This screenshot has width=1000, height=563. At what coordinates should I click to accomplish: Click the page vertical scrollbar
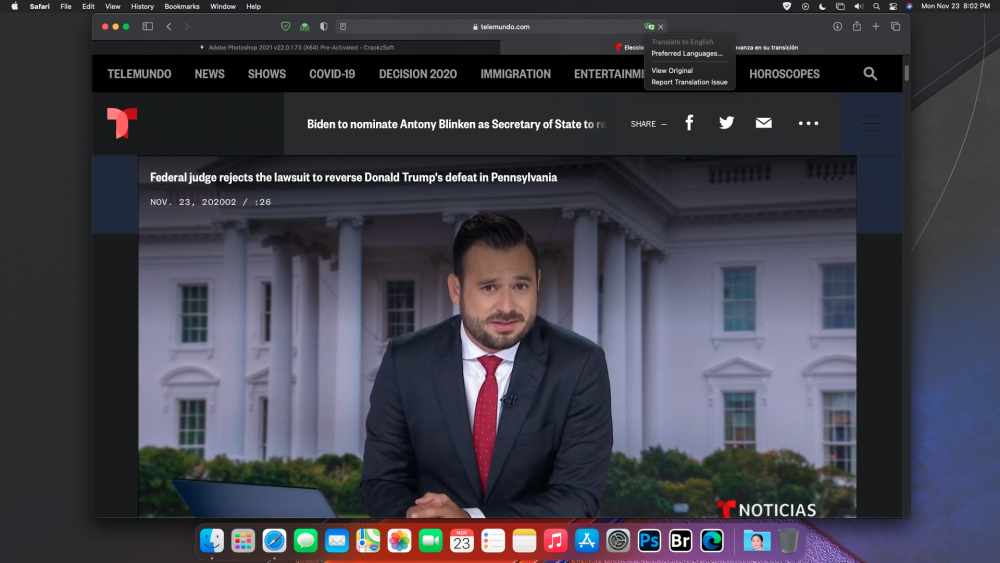[906, 73]
